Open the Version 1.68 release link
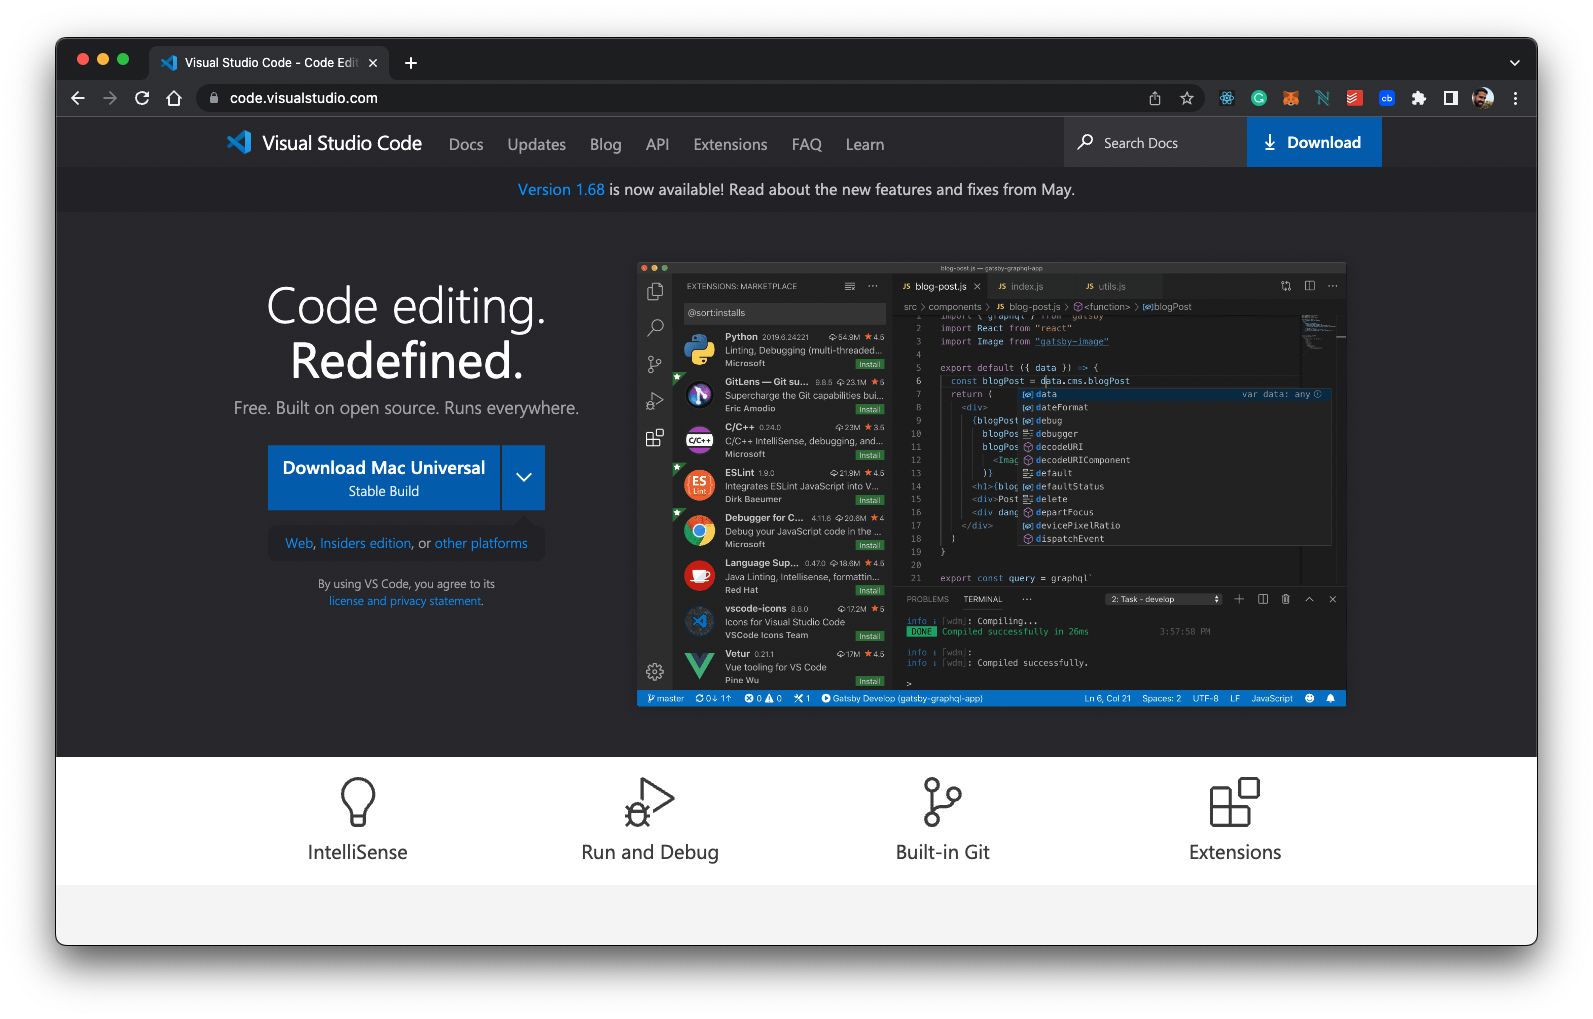Screen dimensions: 1593x1019 (x=561, y=189)
